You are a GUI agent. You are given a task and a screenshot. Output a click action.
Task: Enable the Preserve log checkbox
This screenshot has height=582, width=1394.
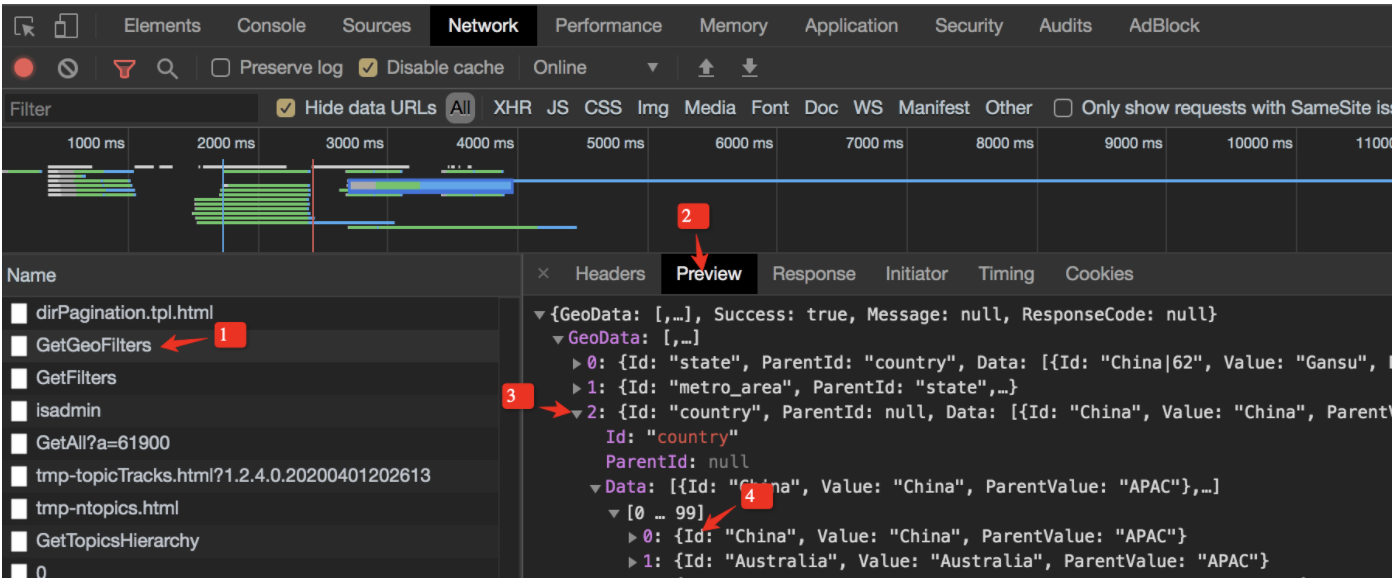pos(221,68)
